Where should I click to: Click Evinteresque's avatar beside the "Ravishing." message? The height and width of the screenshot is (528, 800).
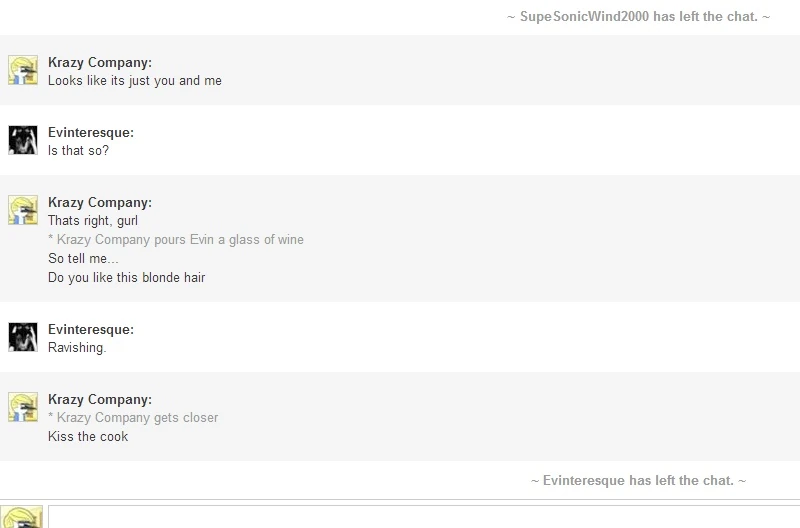23,337
